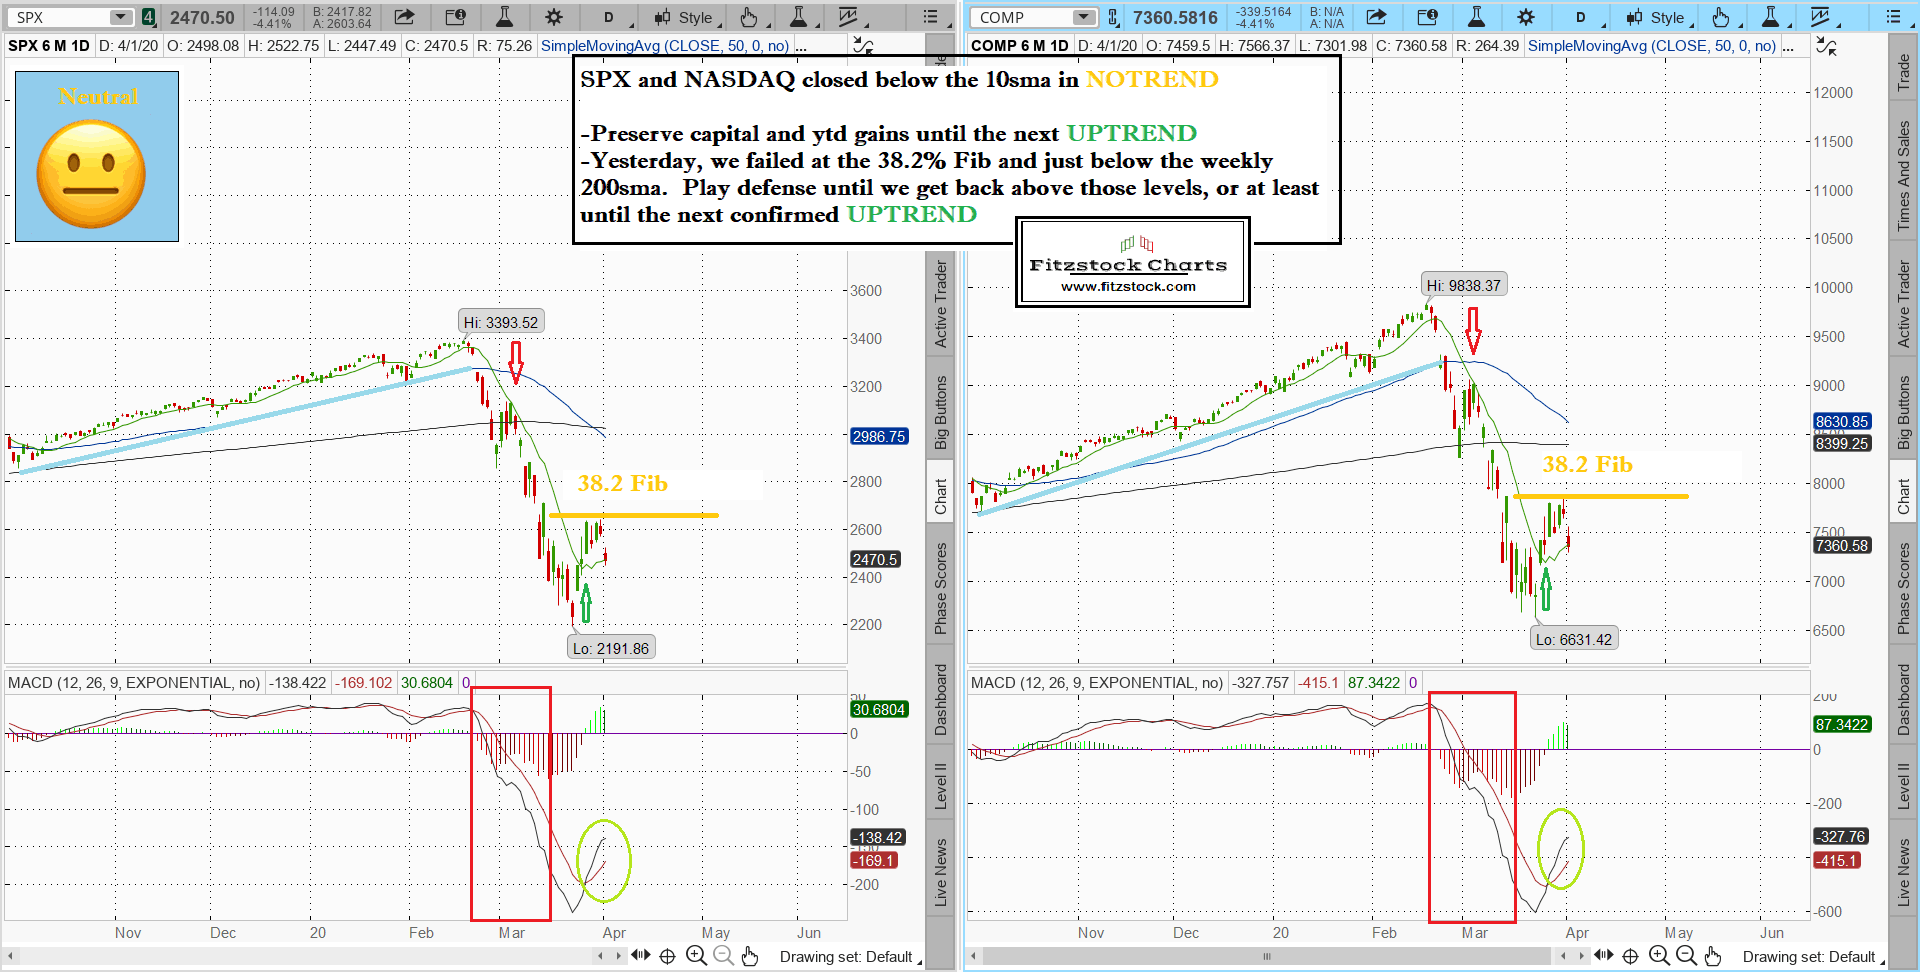Open the Live News tab beside the SPX chart

coord(940,872)
